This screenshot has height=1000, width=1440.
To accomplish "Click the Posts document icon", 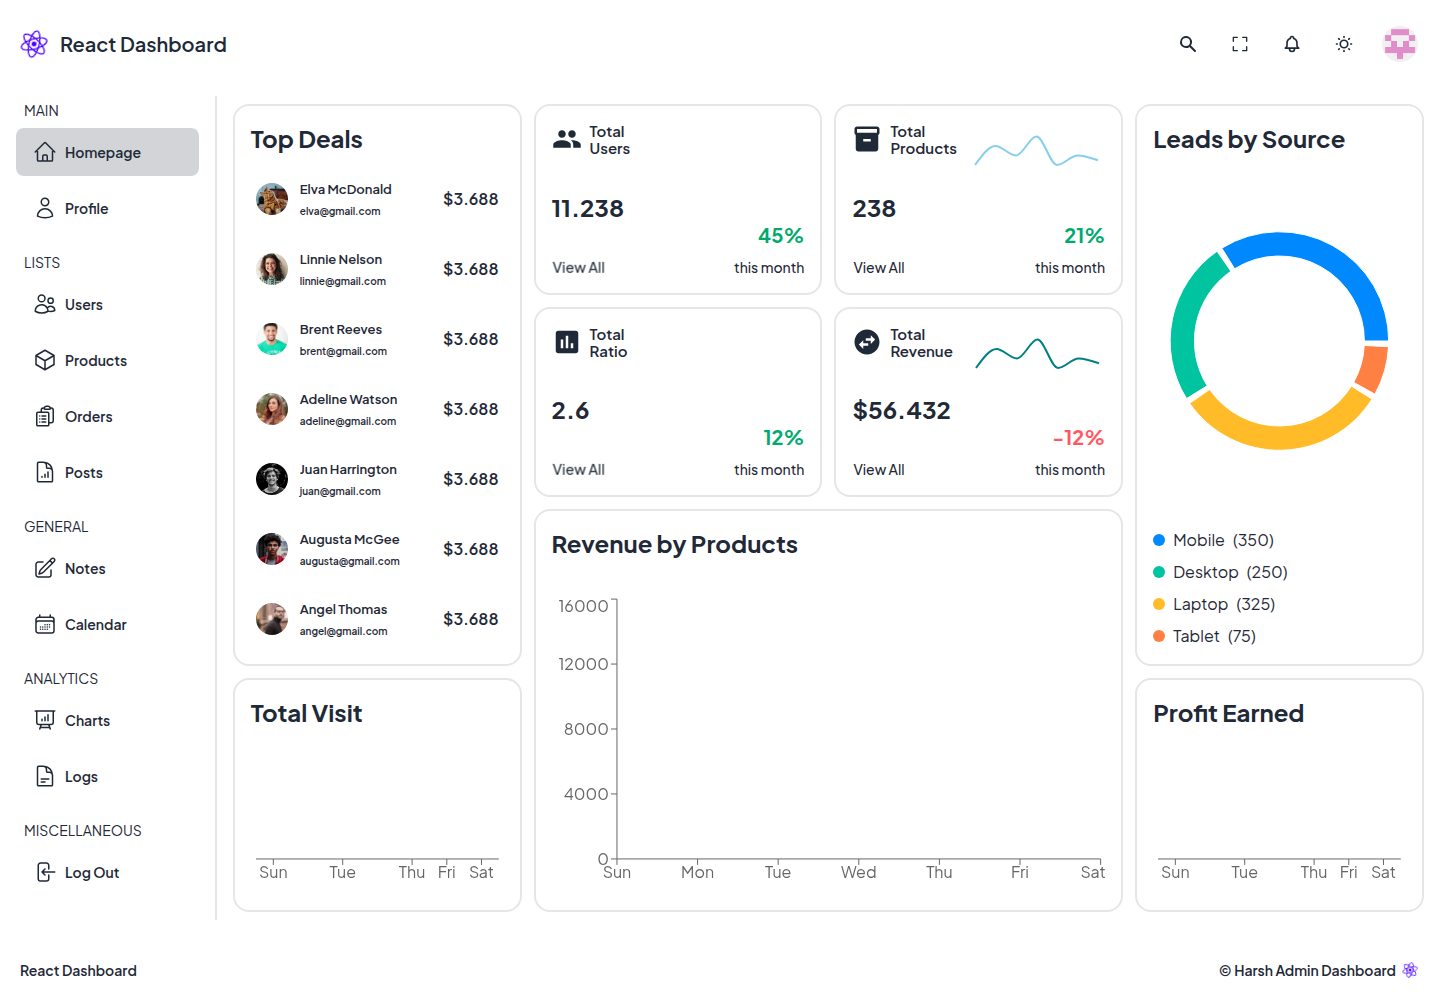I will pos(45,472).
